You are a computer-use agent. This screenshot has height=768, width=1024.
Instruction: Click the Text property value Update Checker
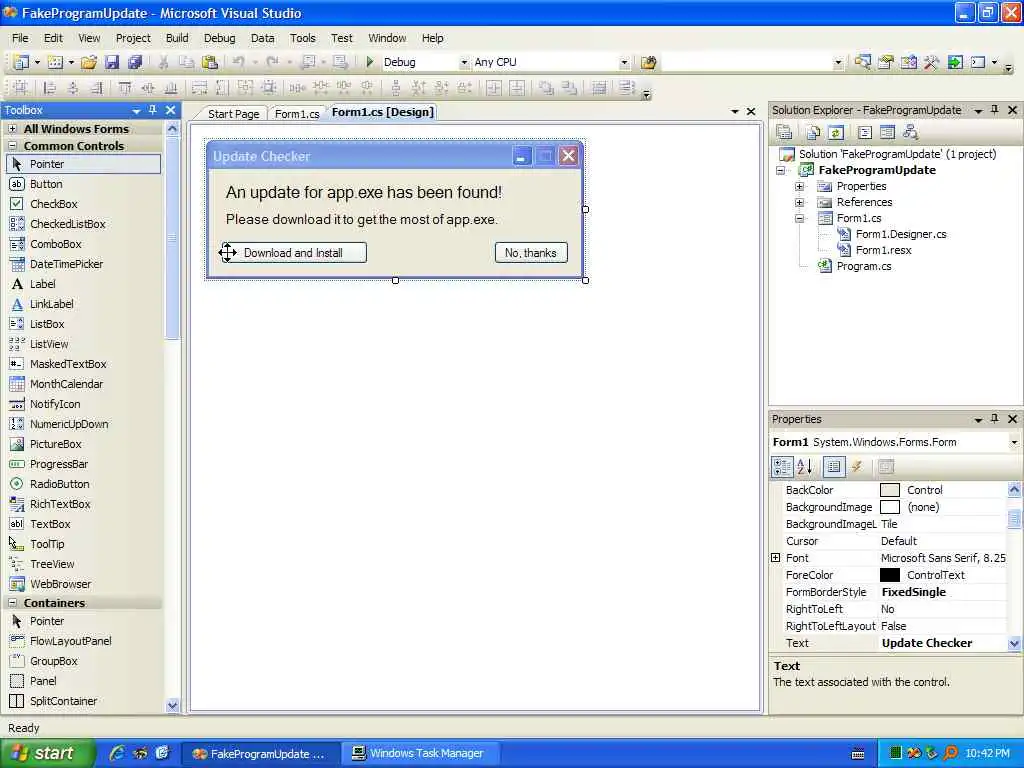pos(927,643)
